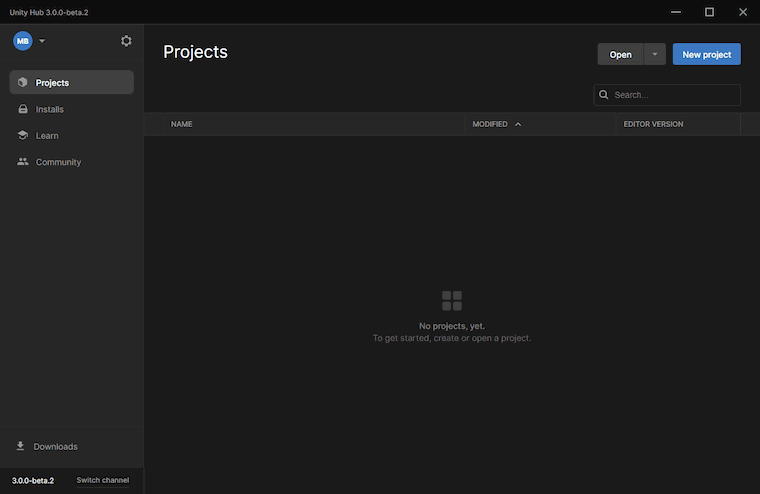The height and width of the screenshot is (494, 760).
Task: Click the Learn graduation cap icon
Action: pyautogui.click(x=23, y=136)
